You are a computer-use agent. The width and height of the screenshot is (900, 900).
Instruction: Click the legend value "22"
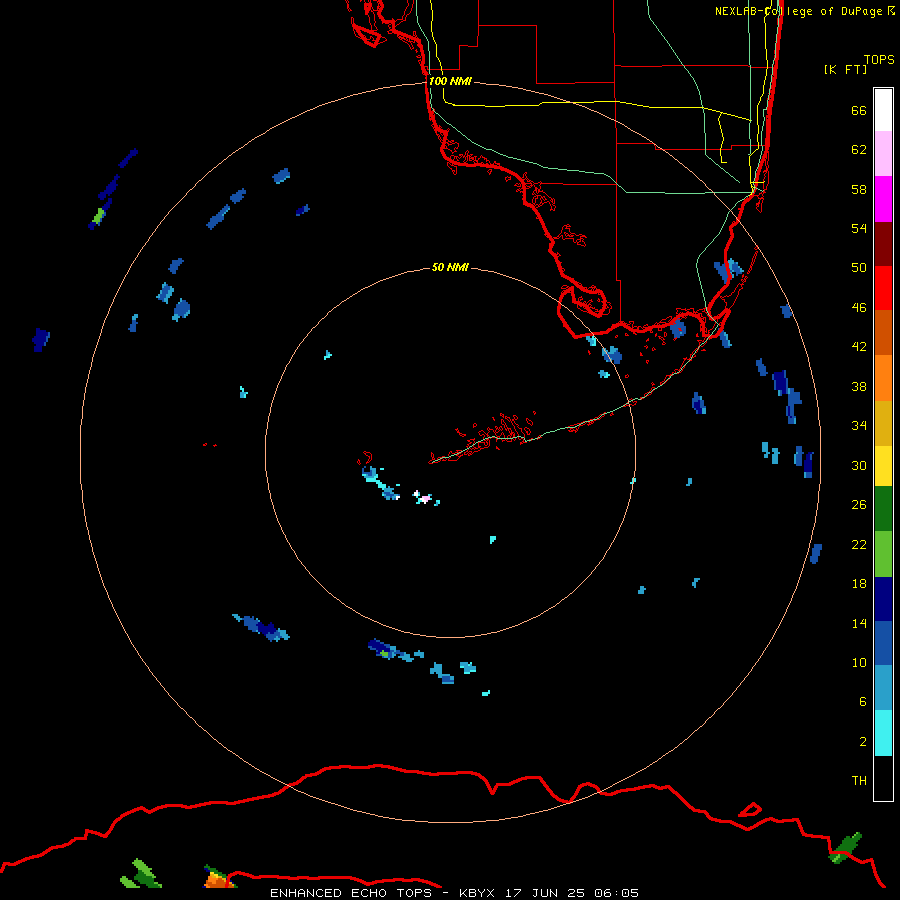click(859, 545)
